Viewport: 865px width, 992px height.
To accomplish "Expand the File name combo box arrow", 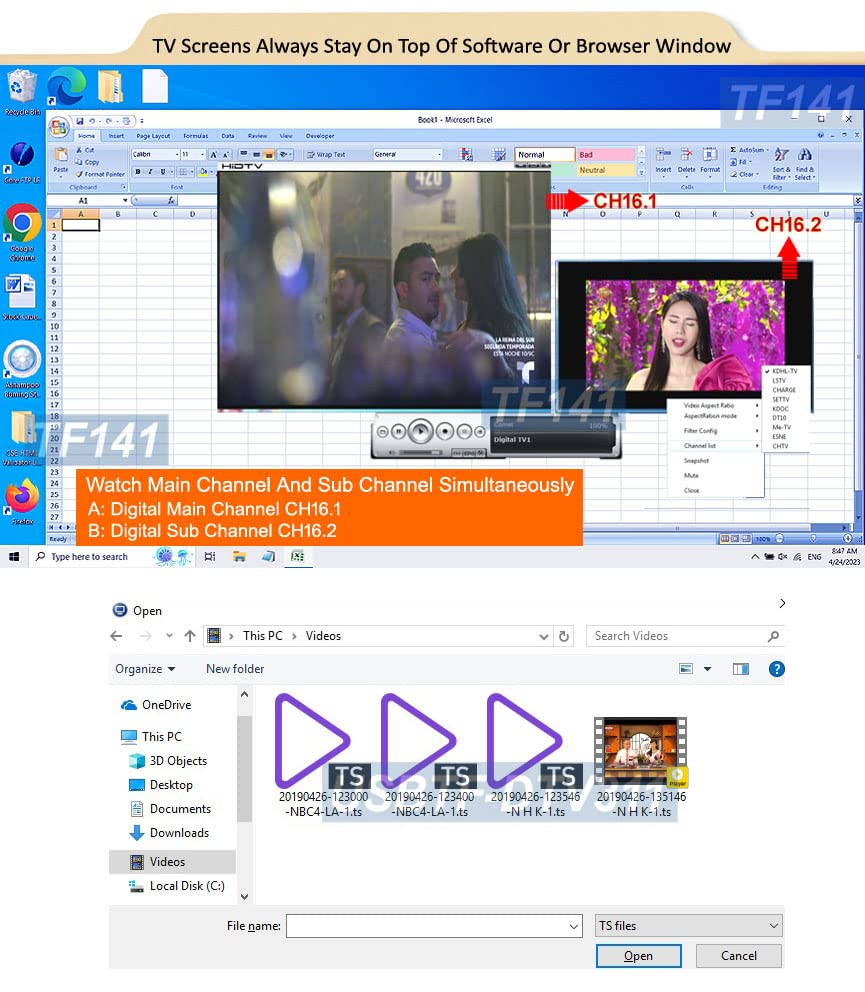I will point(573,926).
